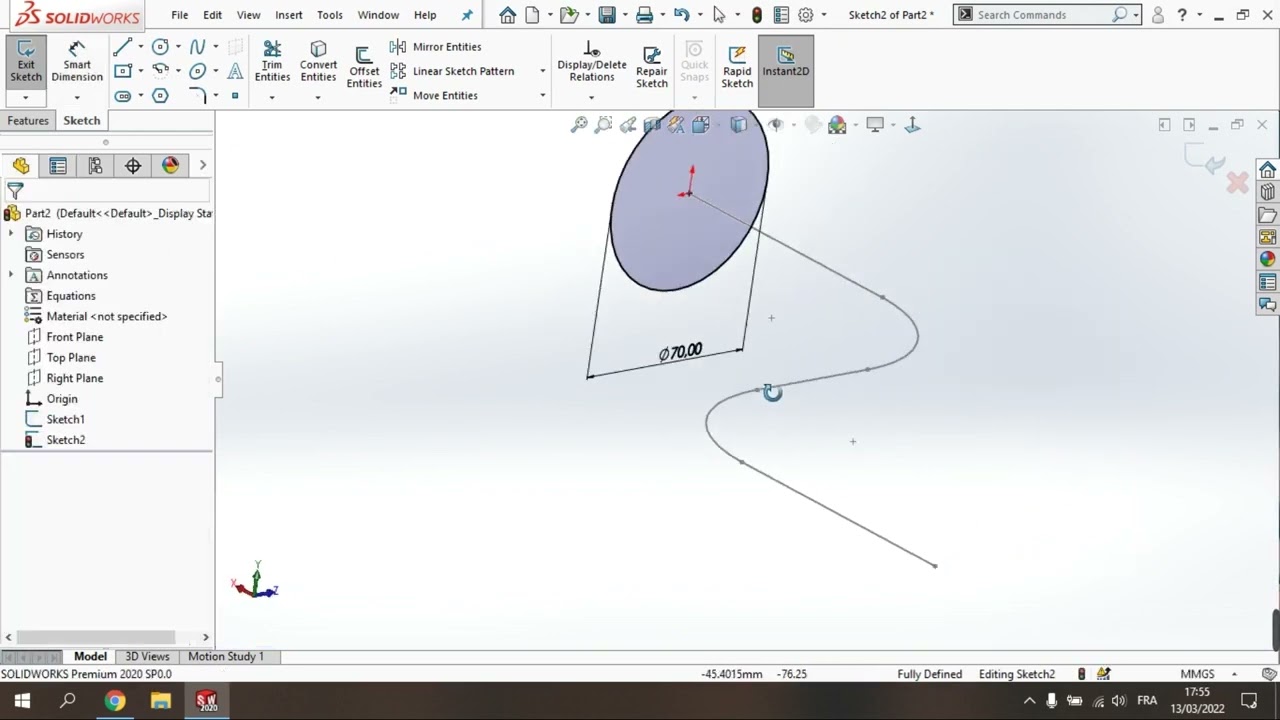Open the Tools menu
The width and height of the screenshot is (1280, 720).
click(x=329, y=15)
